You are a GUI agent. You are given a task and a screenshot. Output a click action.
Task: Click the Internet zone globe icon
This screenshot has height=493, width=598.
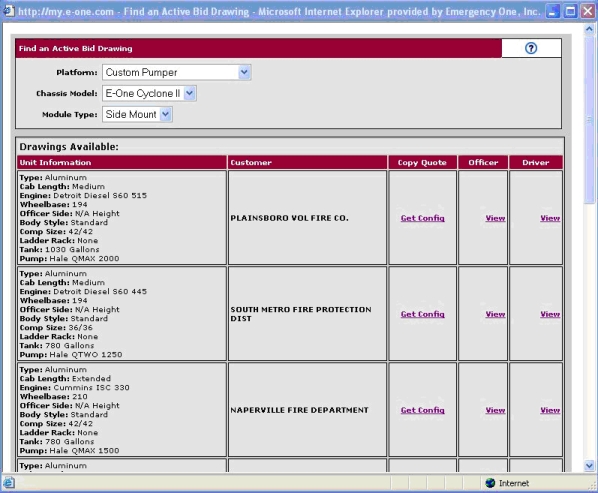(x=490, y=483)
